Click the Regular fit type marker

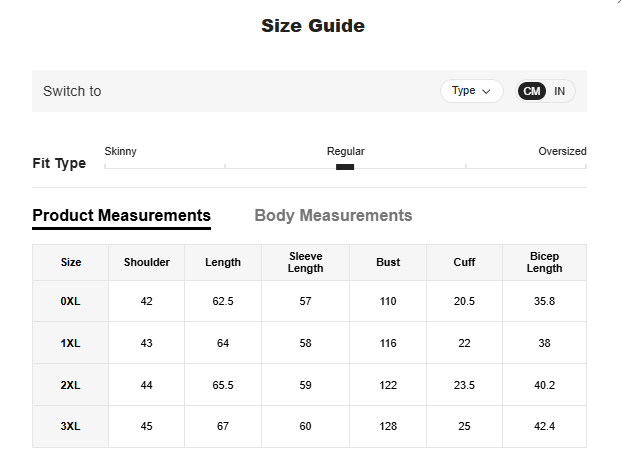(x=345, y=166)
